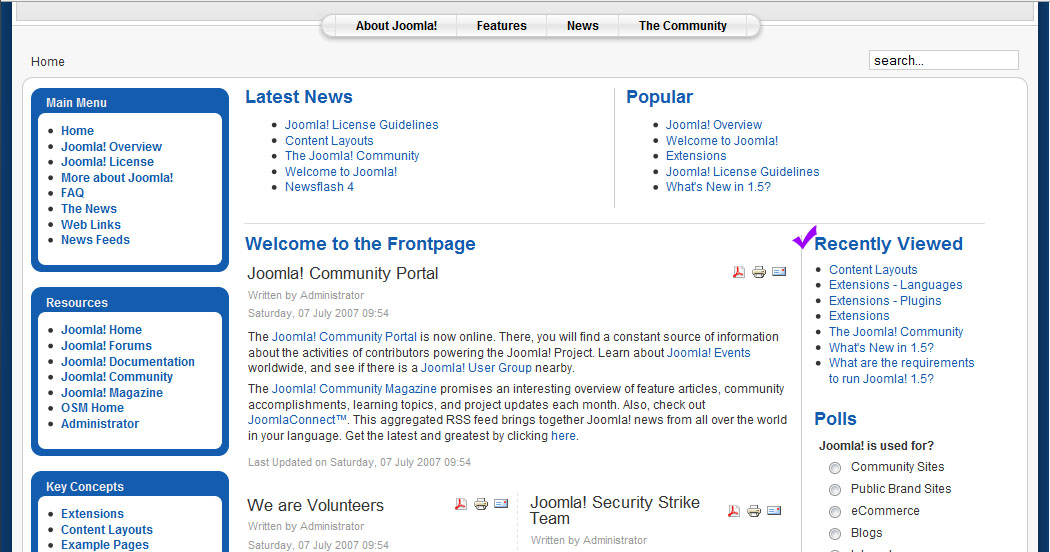Visit Joomla! Forums in Resources
1050x552 pixels.
tap(106, 346)
